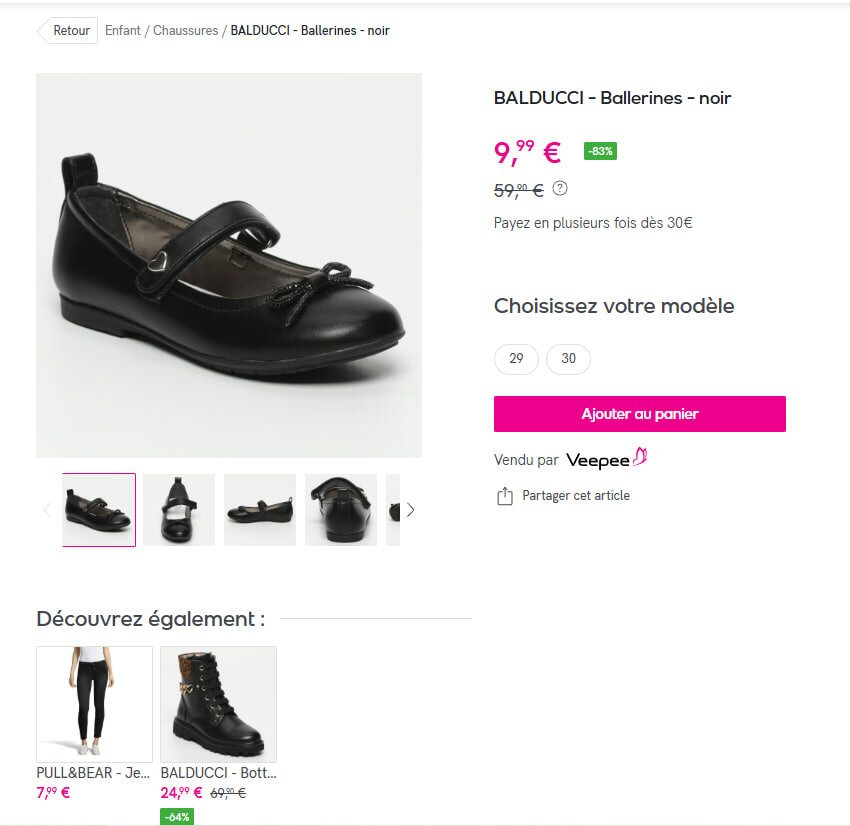850x826 pixels.
Task: Click the Veepee seller logo
Action: (x=607, y=460)
